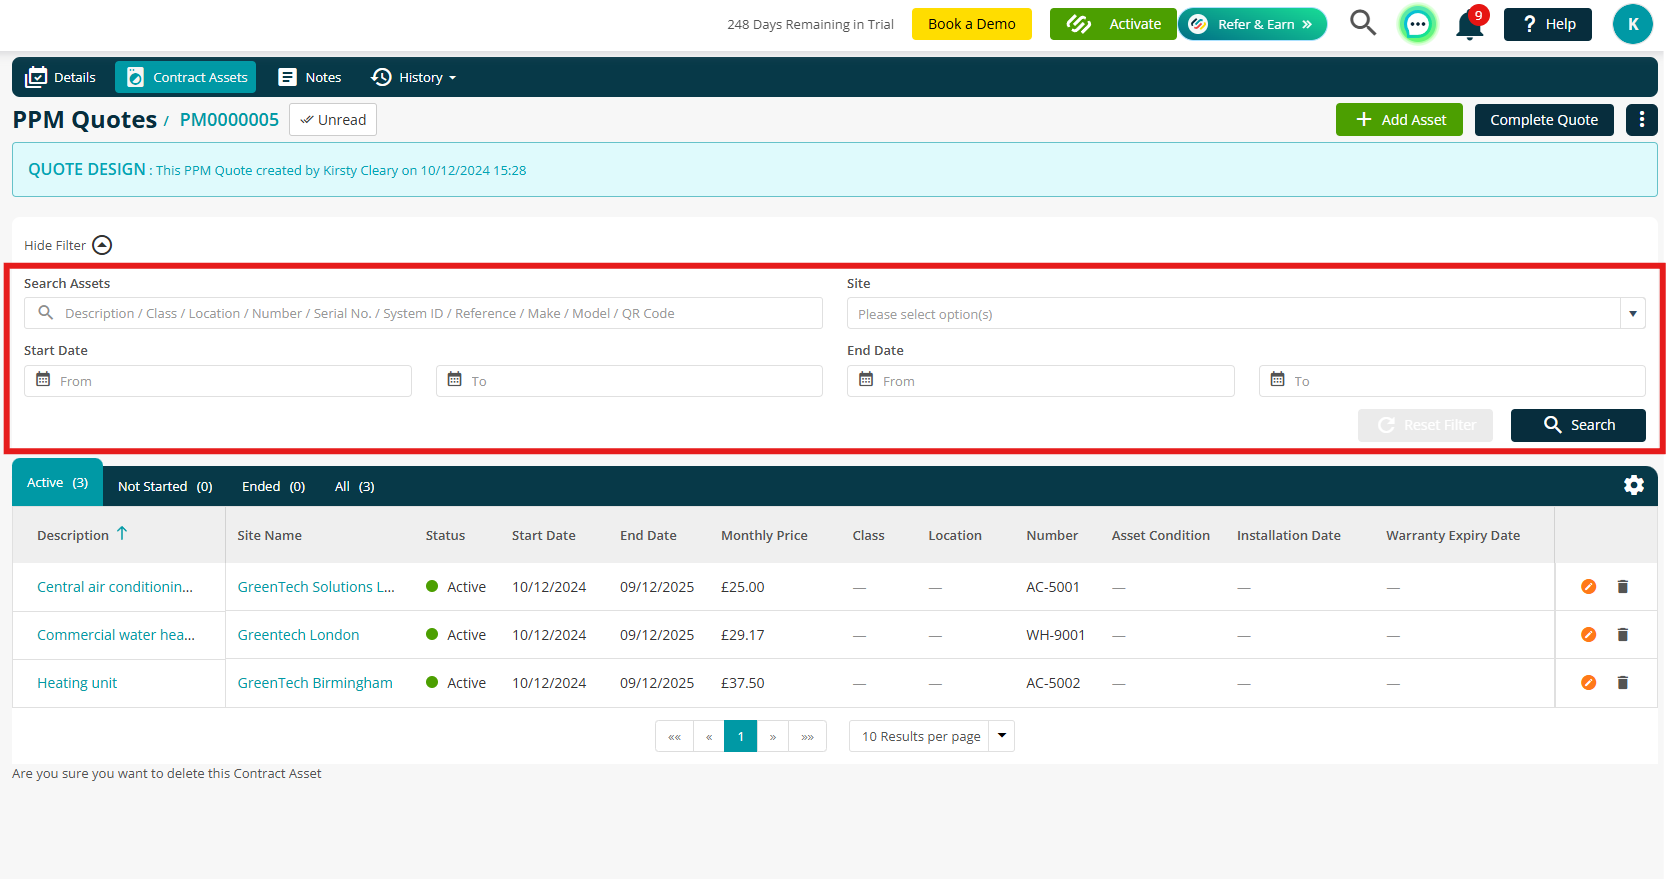Sort by Monthly Price column header
This screenshot has height=879, width=1667.
[764, 536]
